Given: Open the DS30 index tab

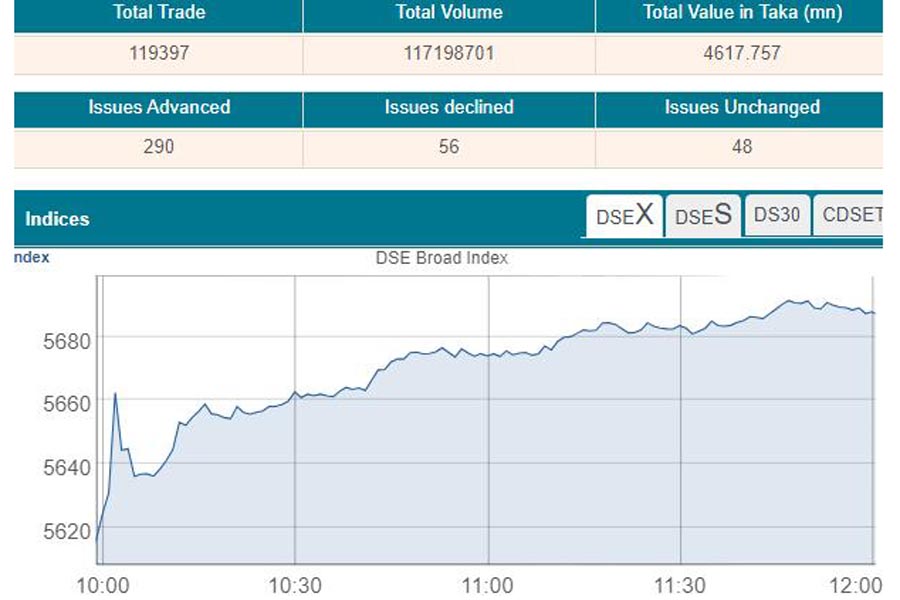Looking at the screenshot, I should [x=777, y=215].
